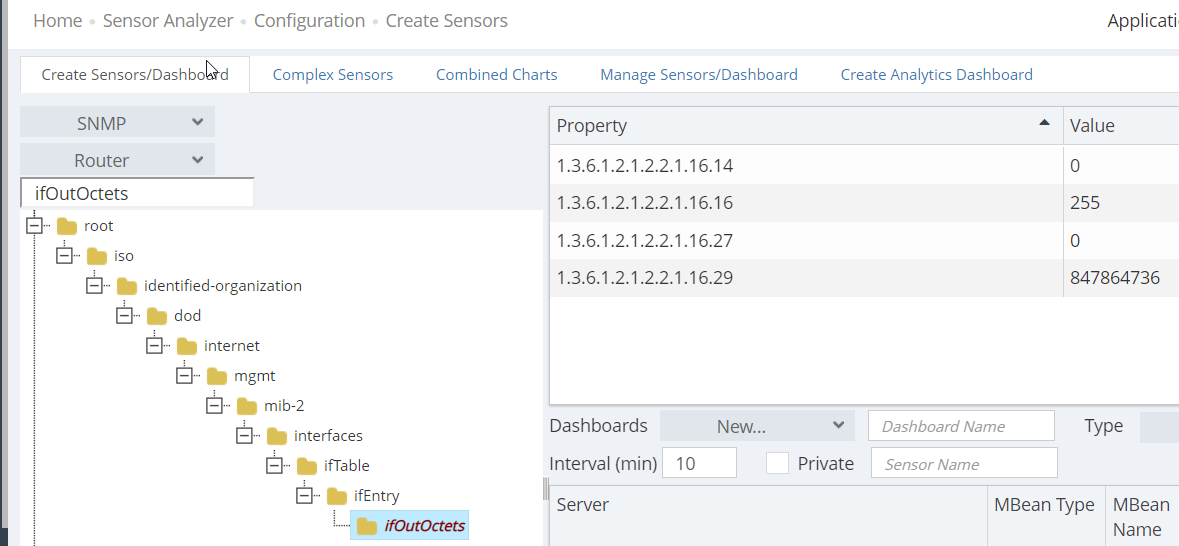
Task: Click the folder icon next to root
Action: pyautogui.click(x=67, y=226)
